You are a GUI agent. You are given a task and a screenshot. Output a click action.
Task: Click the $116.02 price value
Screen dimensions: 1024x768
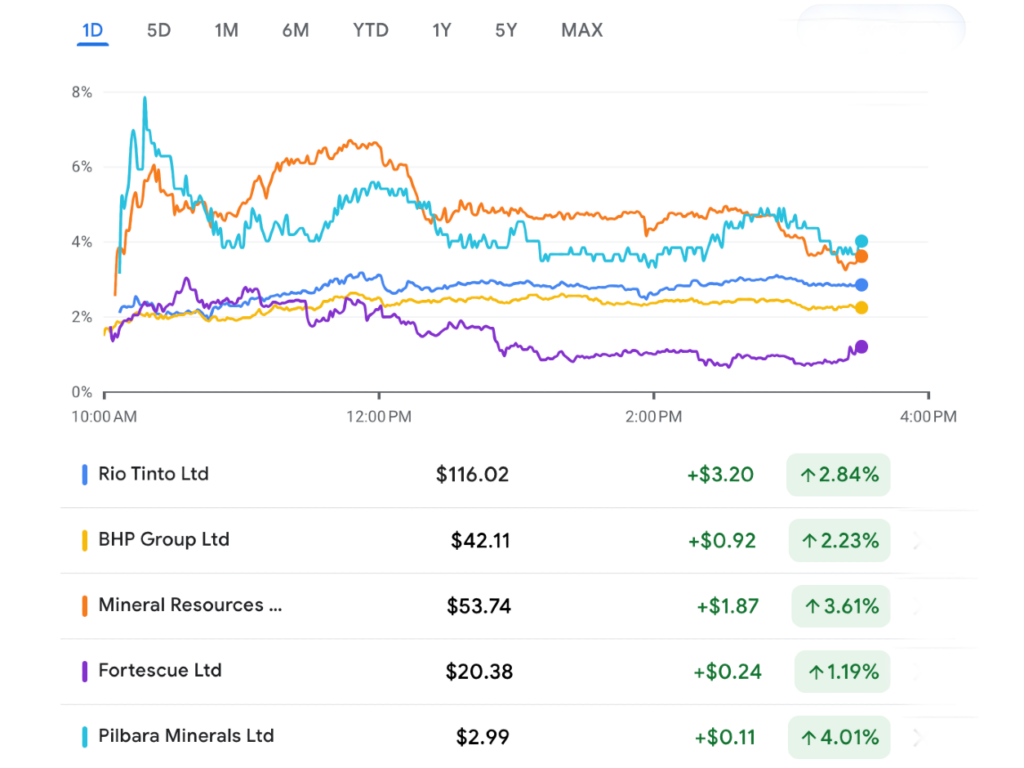click(x=472, y=475)
